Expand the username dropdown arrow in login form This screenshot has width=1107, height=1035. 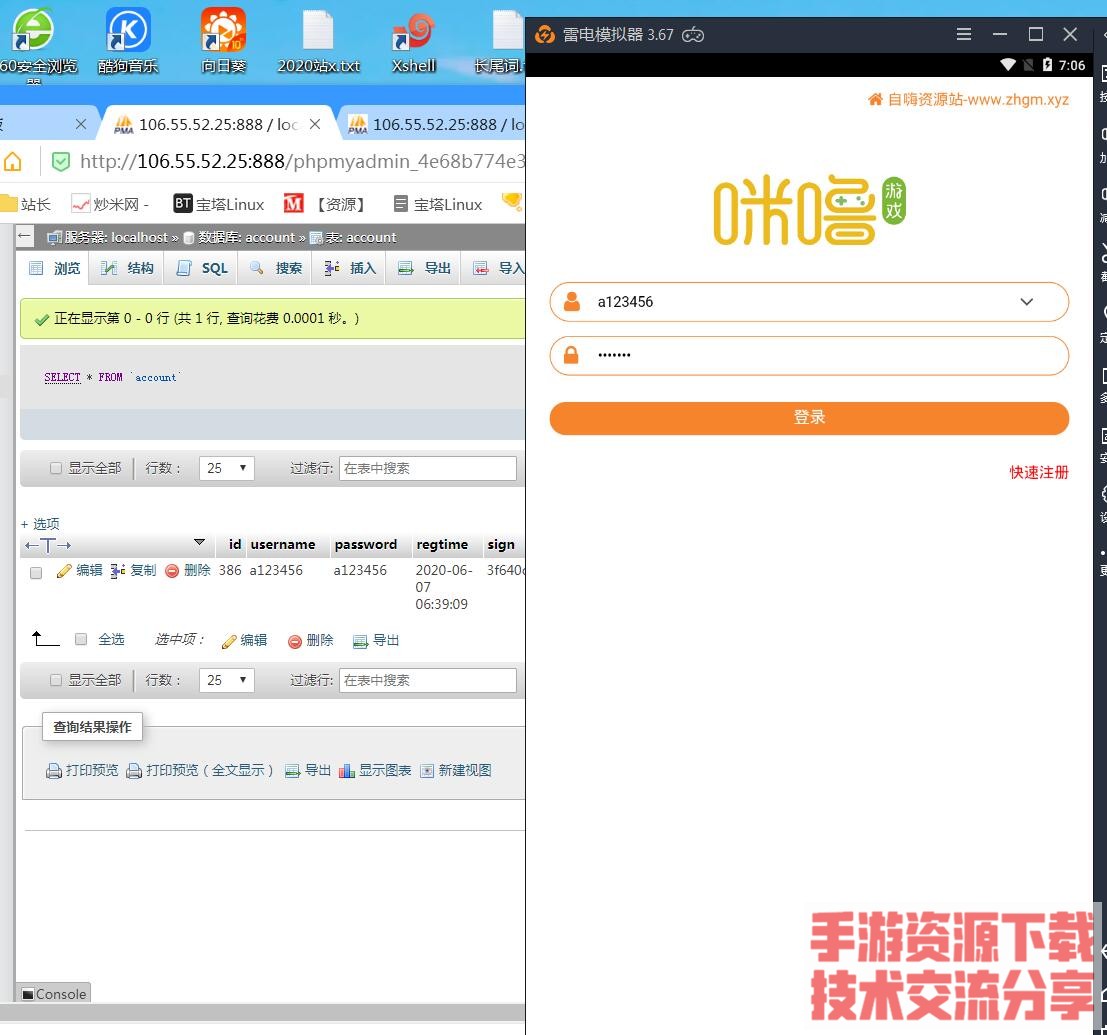[x=1026, y=302]
